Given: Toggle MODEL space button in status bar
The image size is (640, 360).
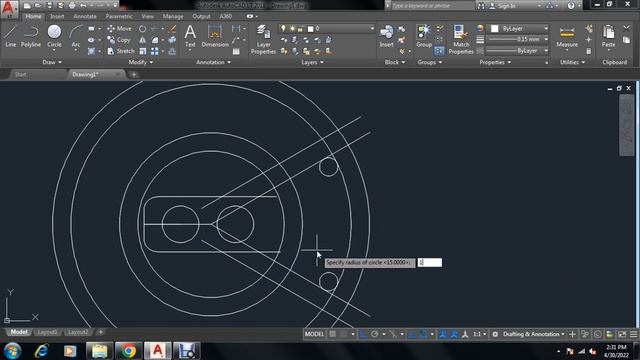Looking at the screenshot, I should [314, 334].
